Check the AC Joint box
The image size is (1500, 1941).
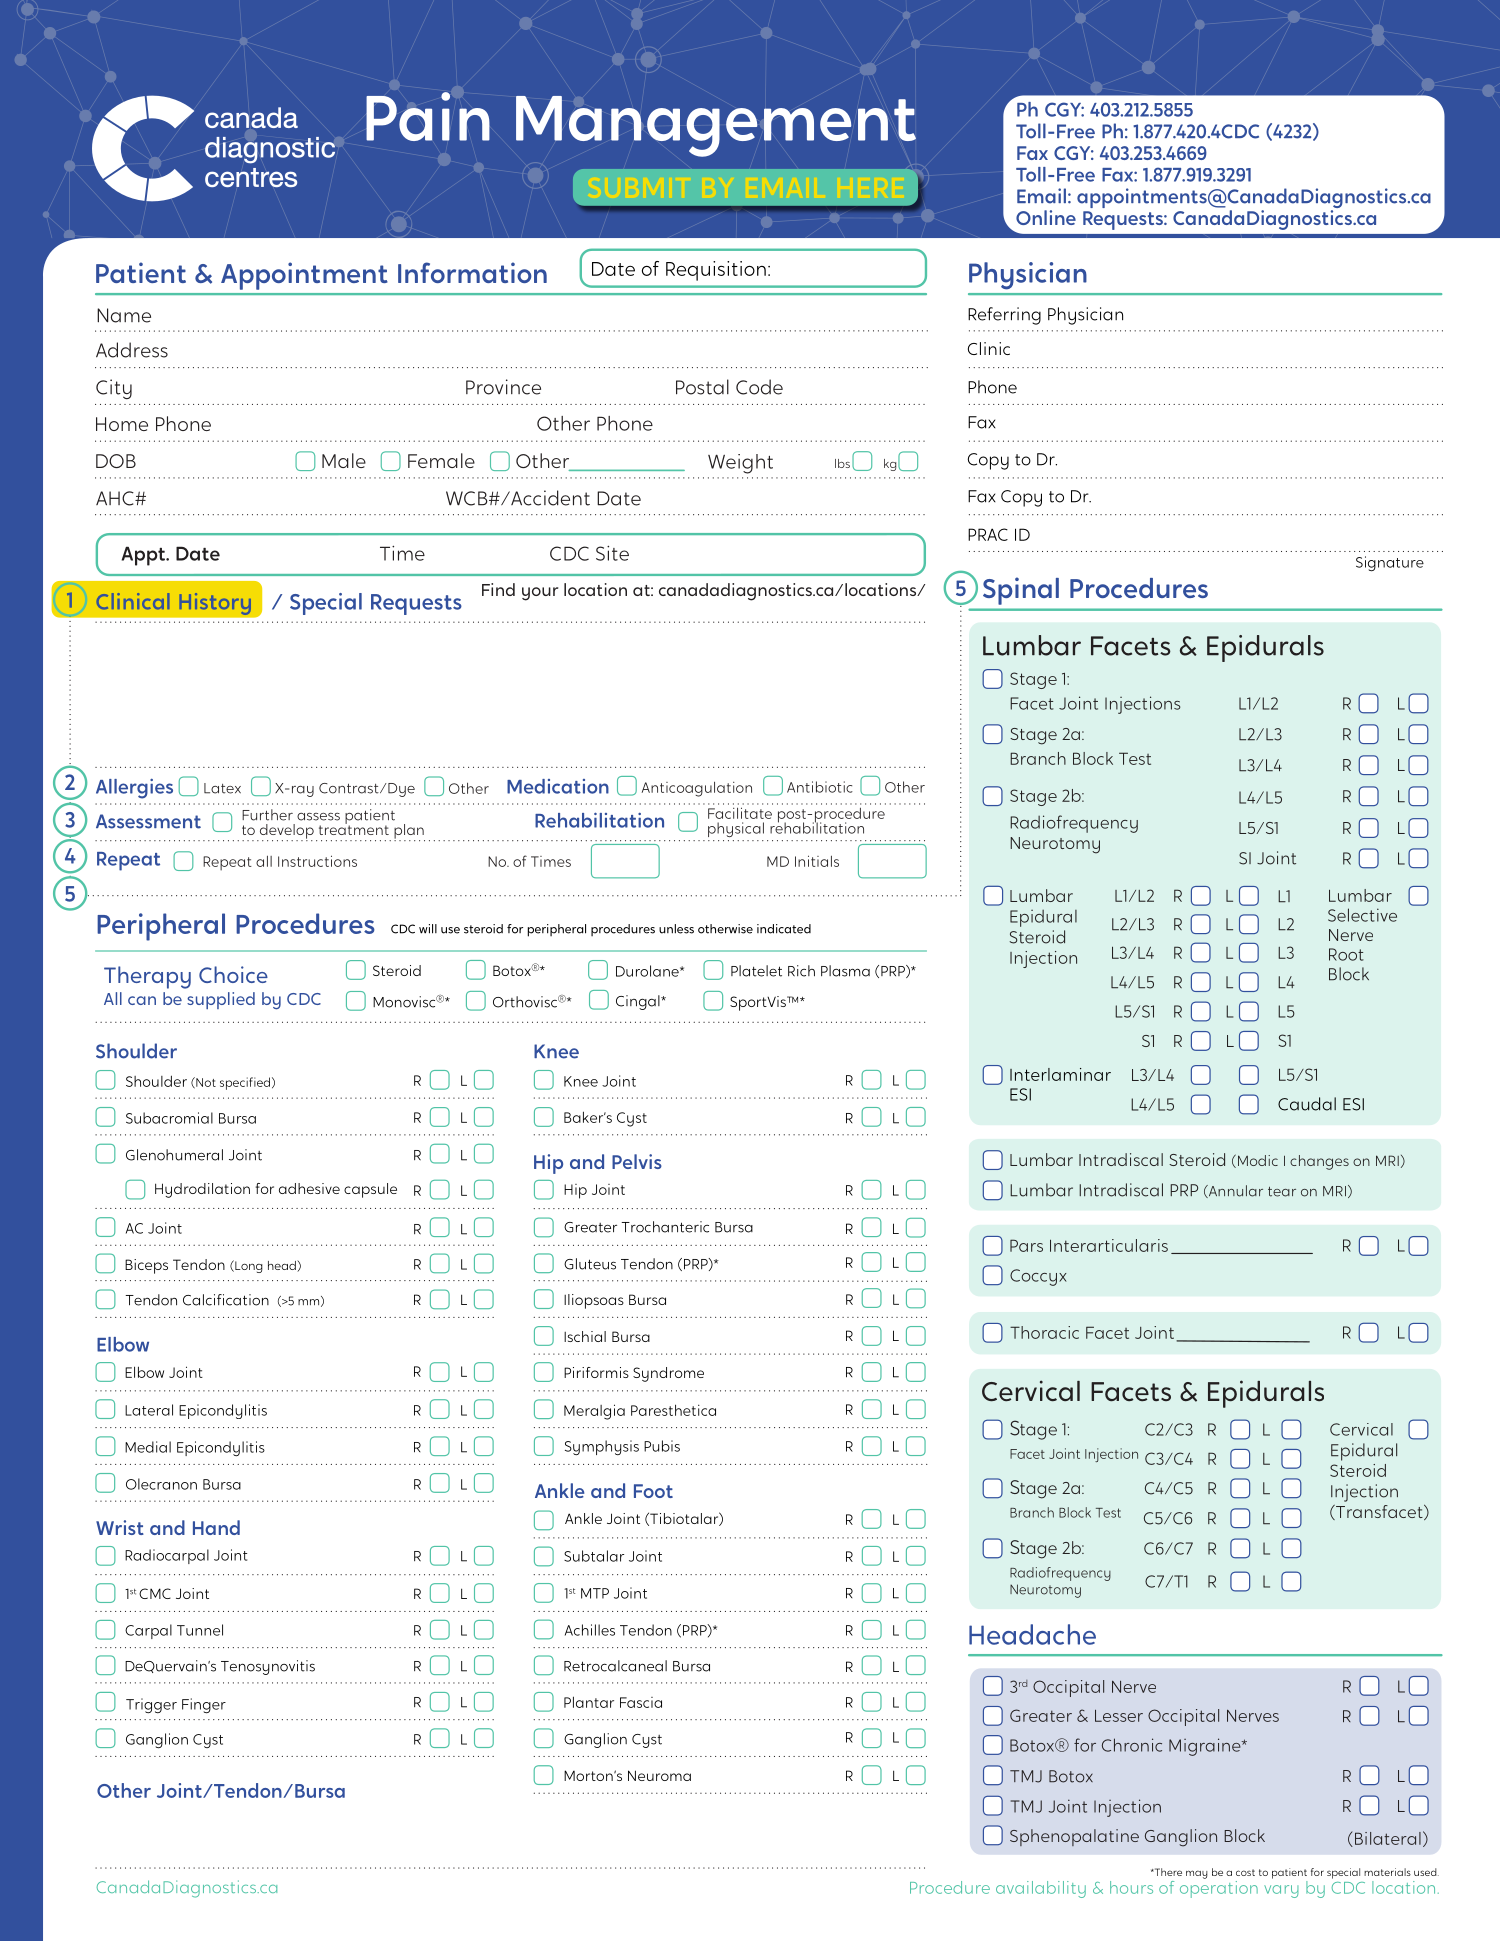(106, 1227)
